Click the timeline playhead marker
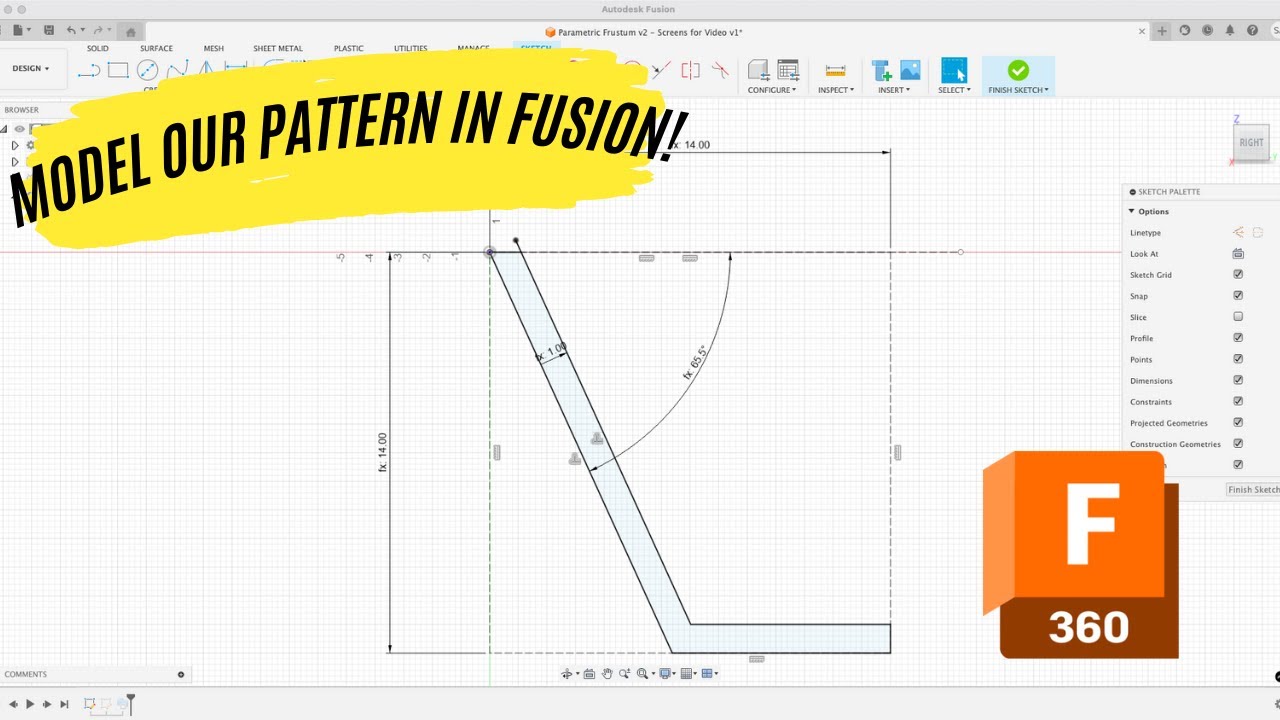The image size is (1280, 720). (x=130, y=705)
